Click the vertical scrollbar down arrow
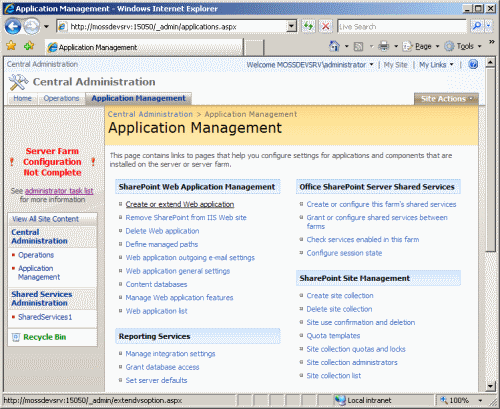This screenshot has height=409, width=500. (x=490, y=386)
